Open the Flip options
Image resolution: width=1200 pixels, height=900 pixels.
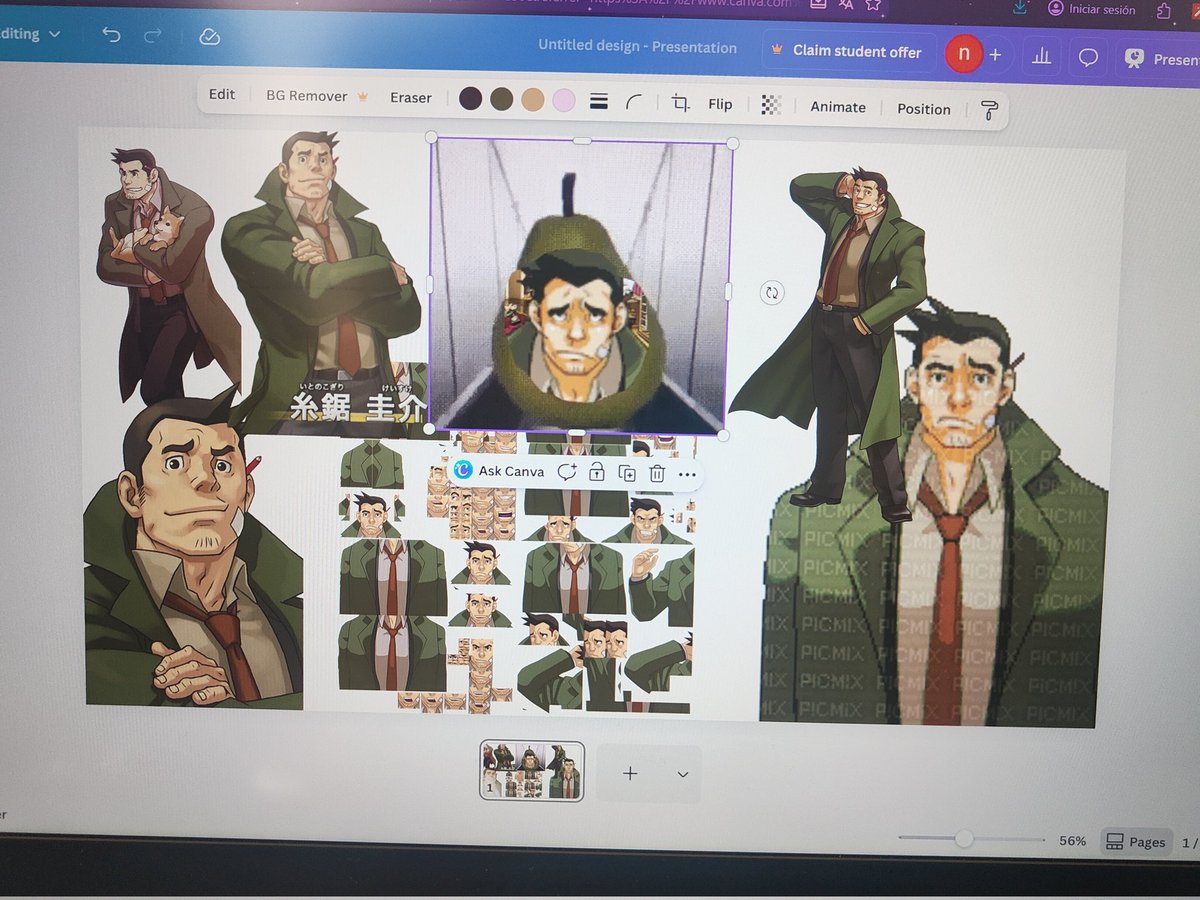click(x=720, y=104)
